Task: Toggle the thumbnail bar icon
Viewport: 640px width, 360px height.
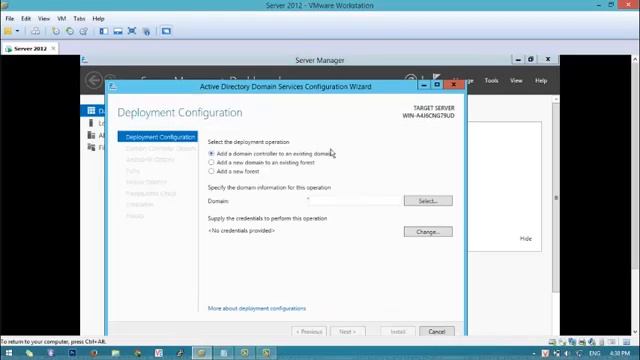Action: 118,31
